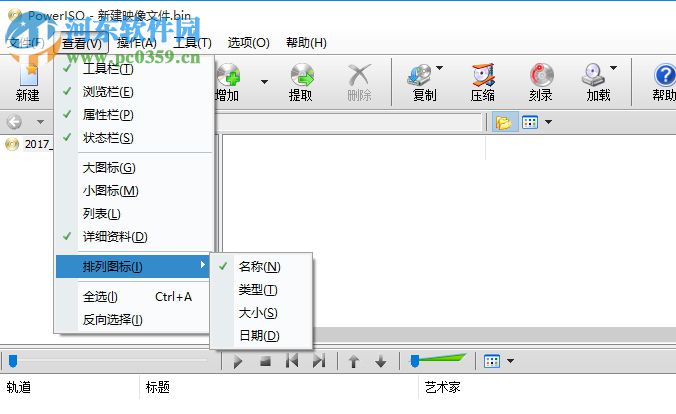Select the 2017_ disc item in tree
The width and height of the screenshot is (676, 414).
29,144
